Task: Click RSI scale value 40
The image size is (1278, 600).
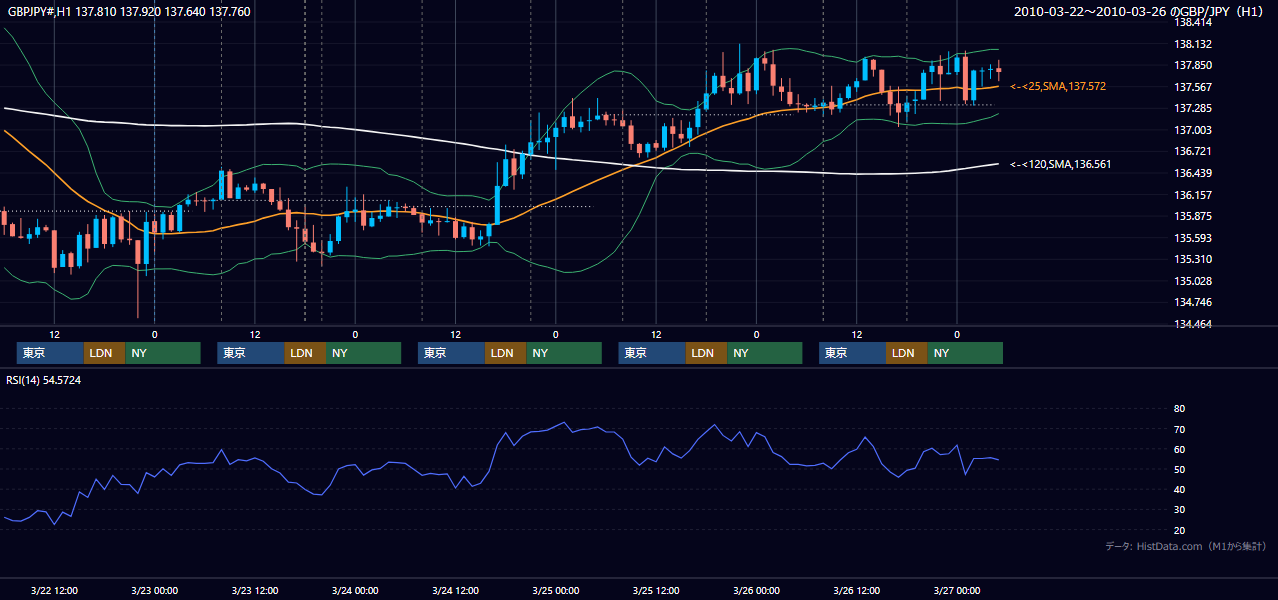Action: click(x=1179, y=489)
